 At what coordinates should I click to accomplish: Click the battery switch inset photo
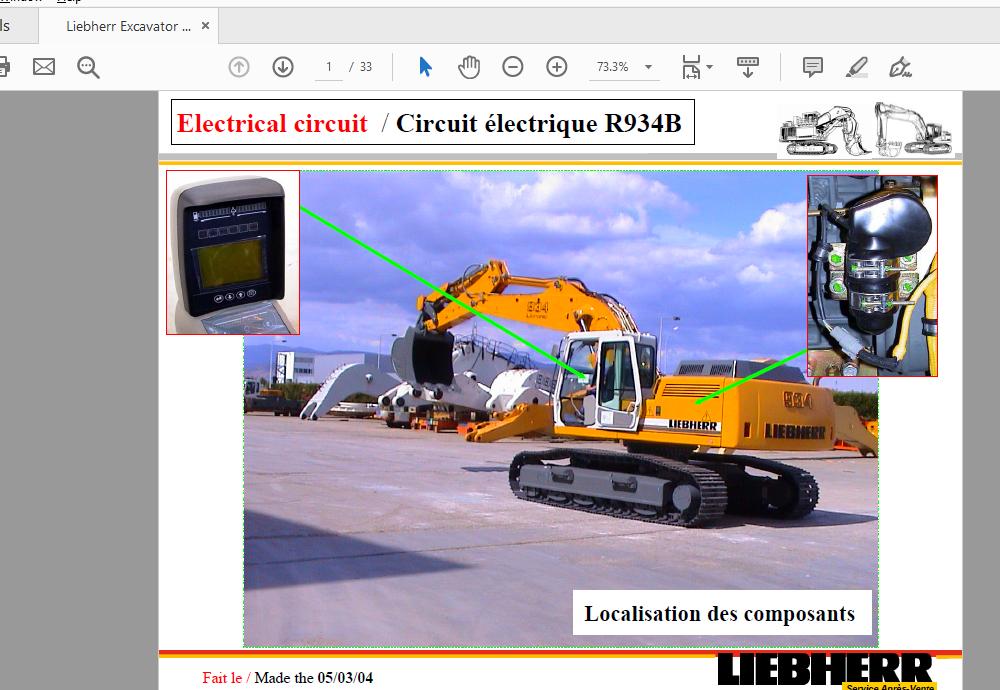pyautogui.click(x=872, y=276)
